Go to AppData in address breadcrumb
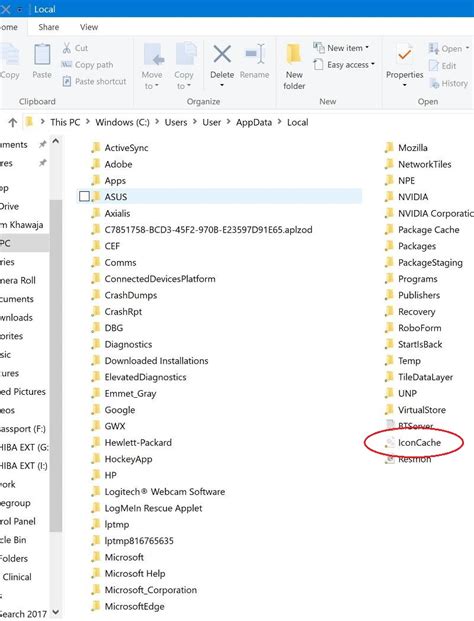This screenshot has height=621, width=474. [254, 122]
